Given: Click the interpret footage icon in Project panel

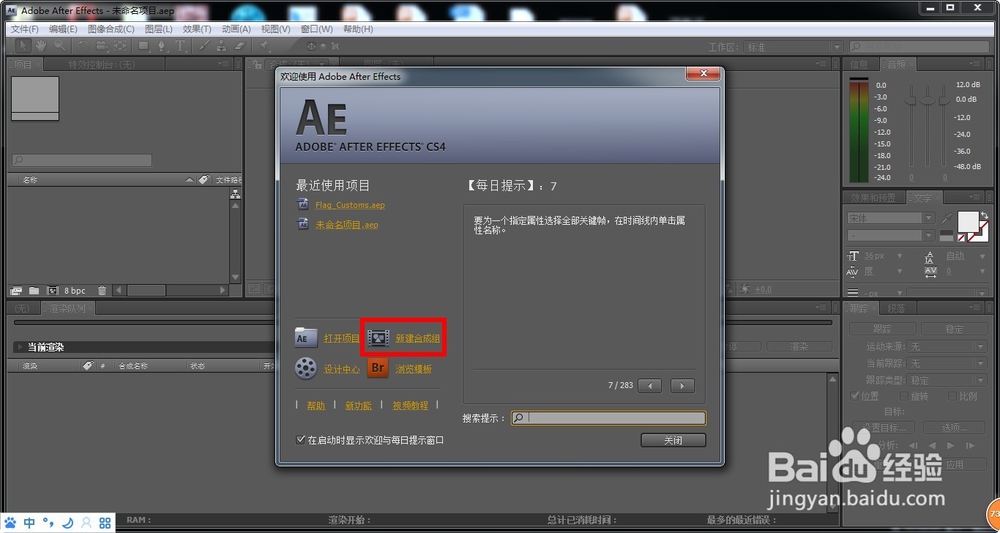Looking at the screenshot, I should [x=16, y=291].
